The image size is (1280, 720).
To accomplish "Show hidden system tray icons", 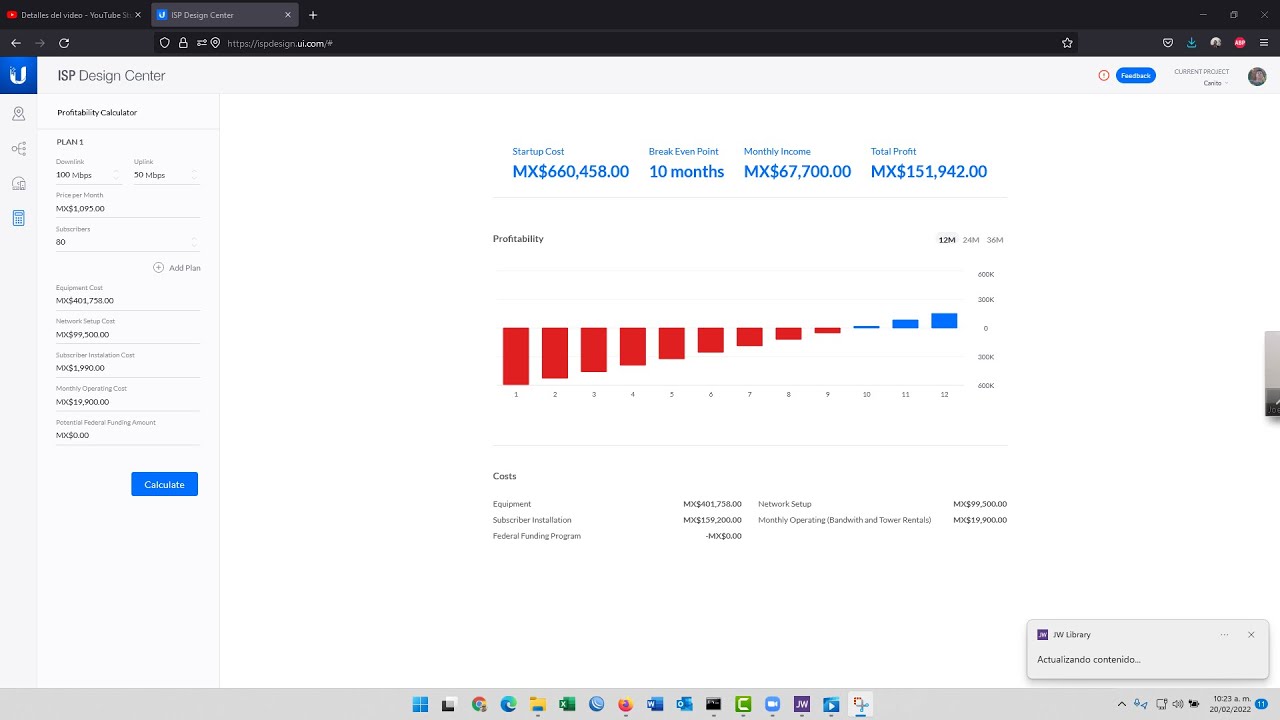I will coord(1122,704).
